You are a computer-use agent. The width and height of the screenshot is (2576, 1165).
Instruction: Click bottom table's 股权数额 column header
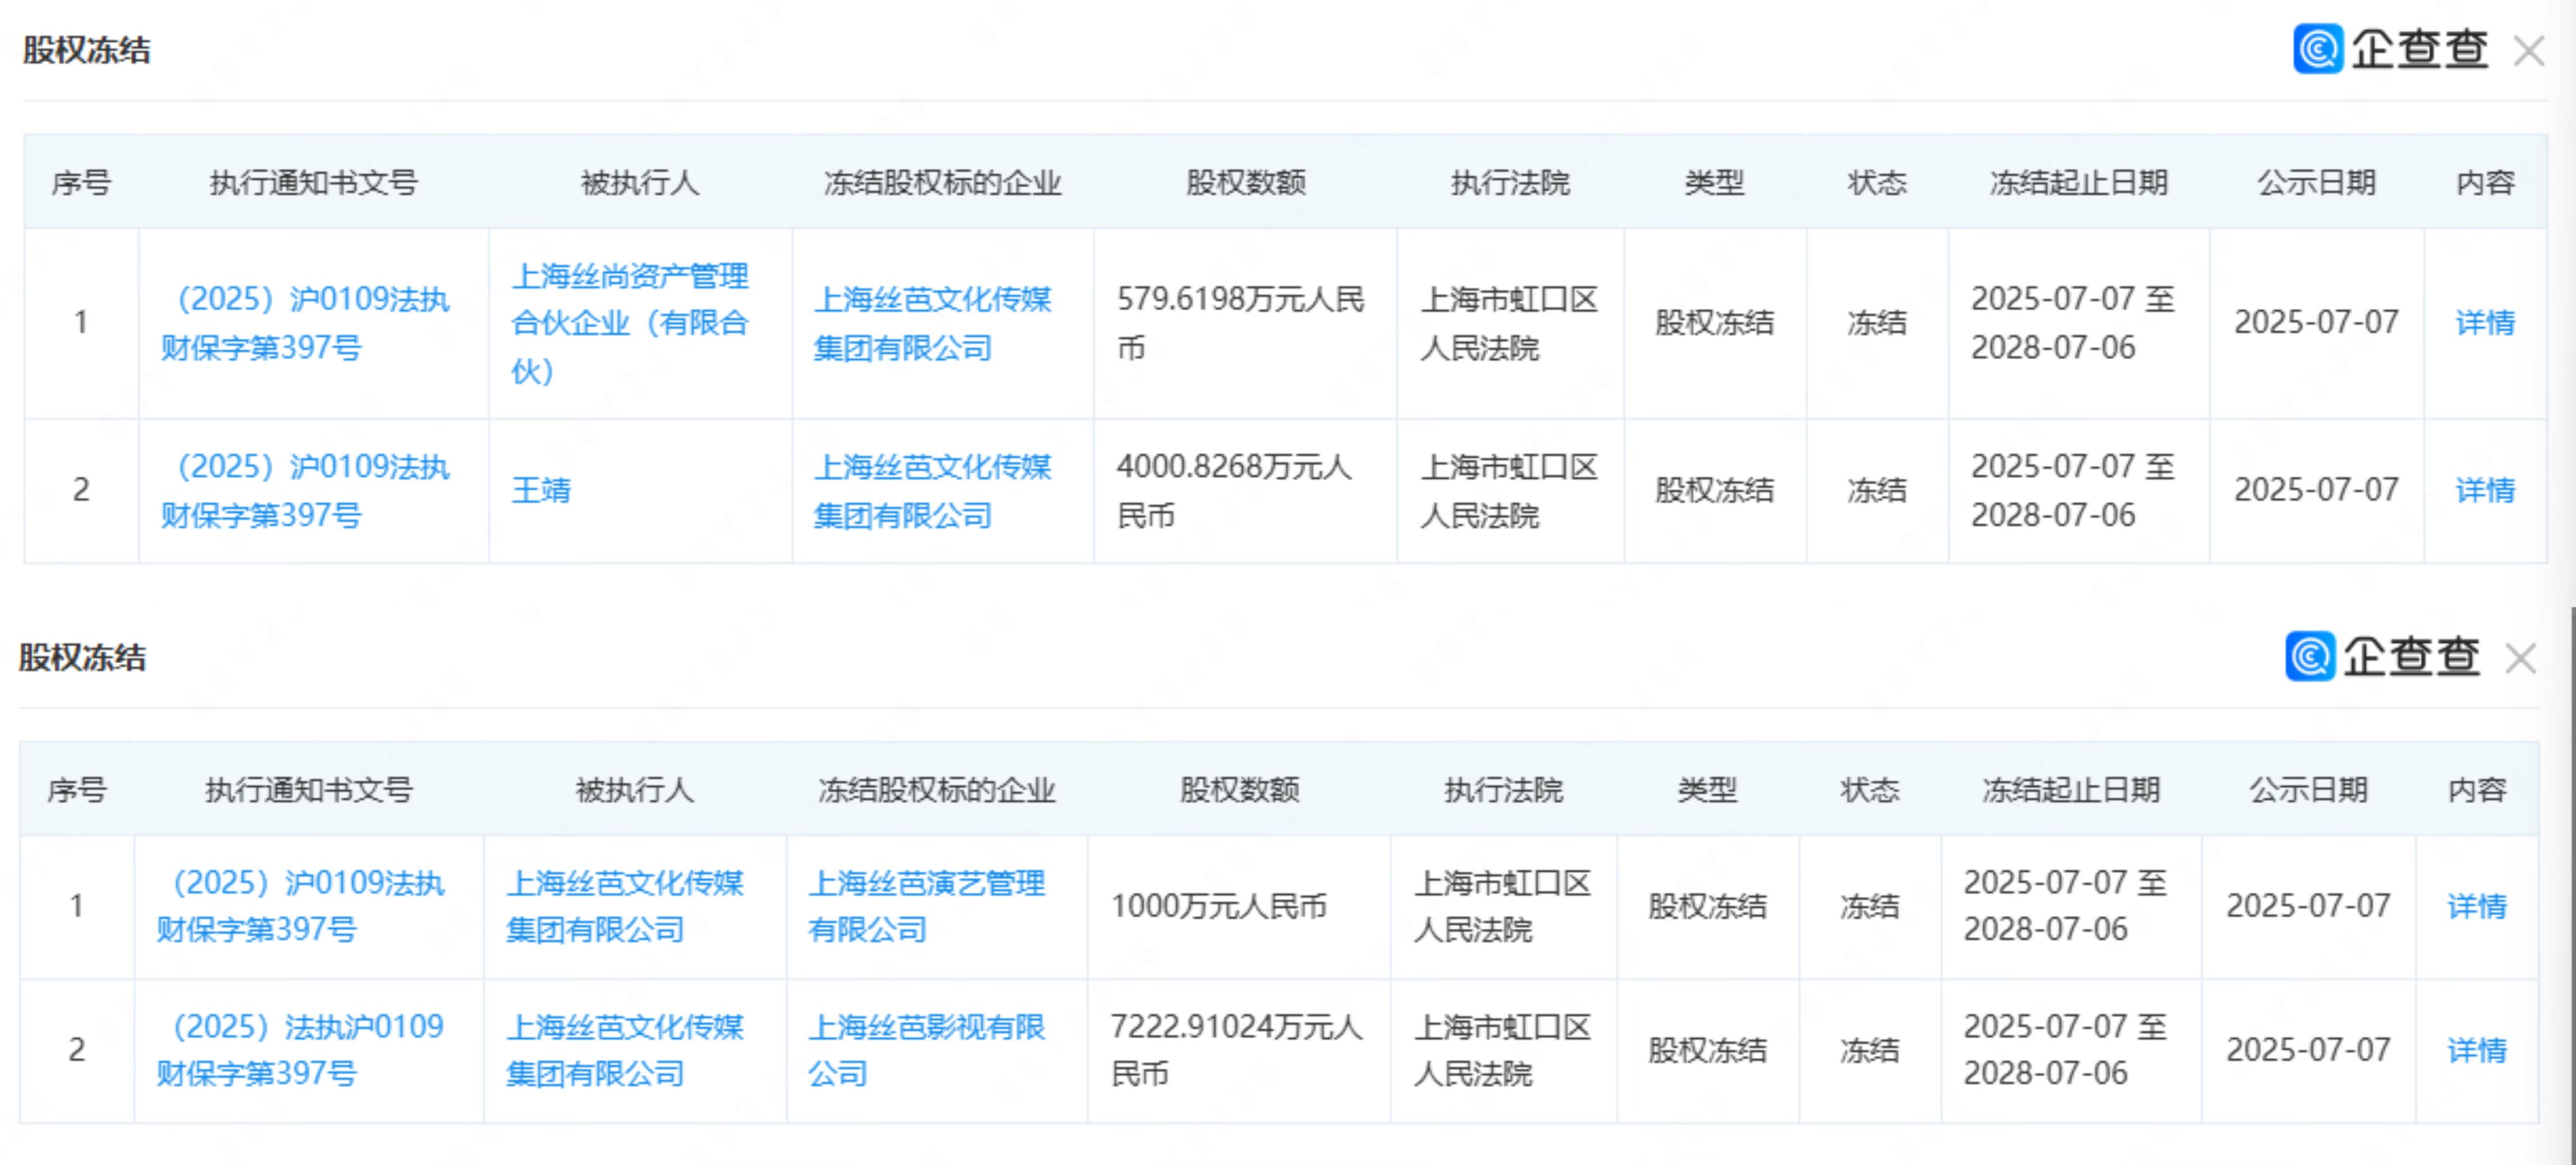pos(1239,790)
